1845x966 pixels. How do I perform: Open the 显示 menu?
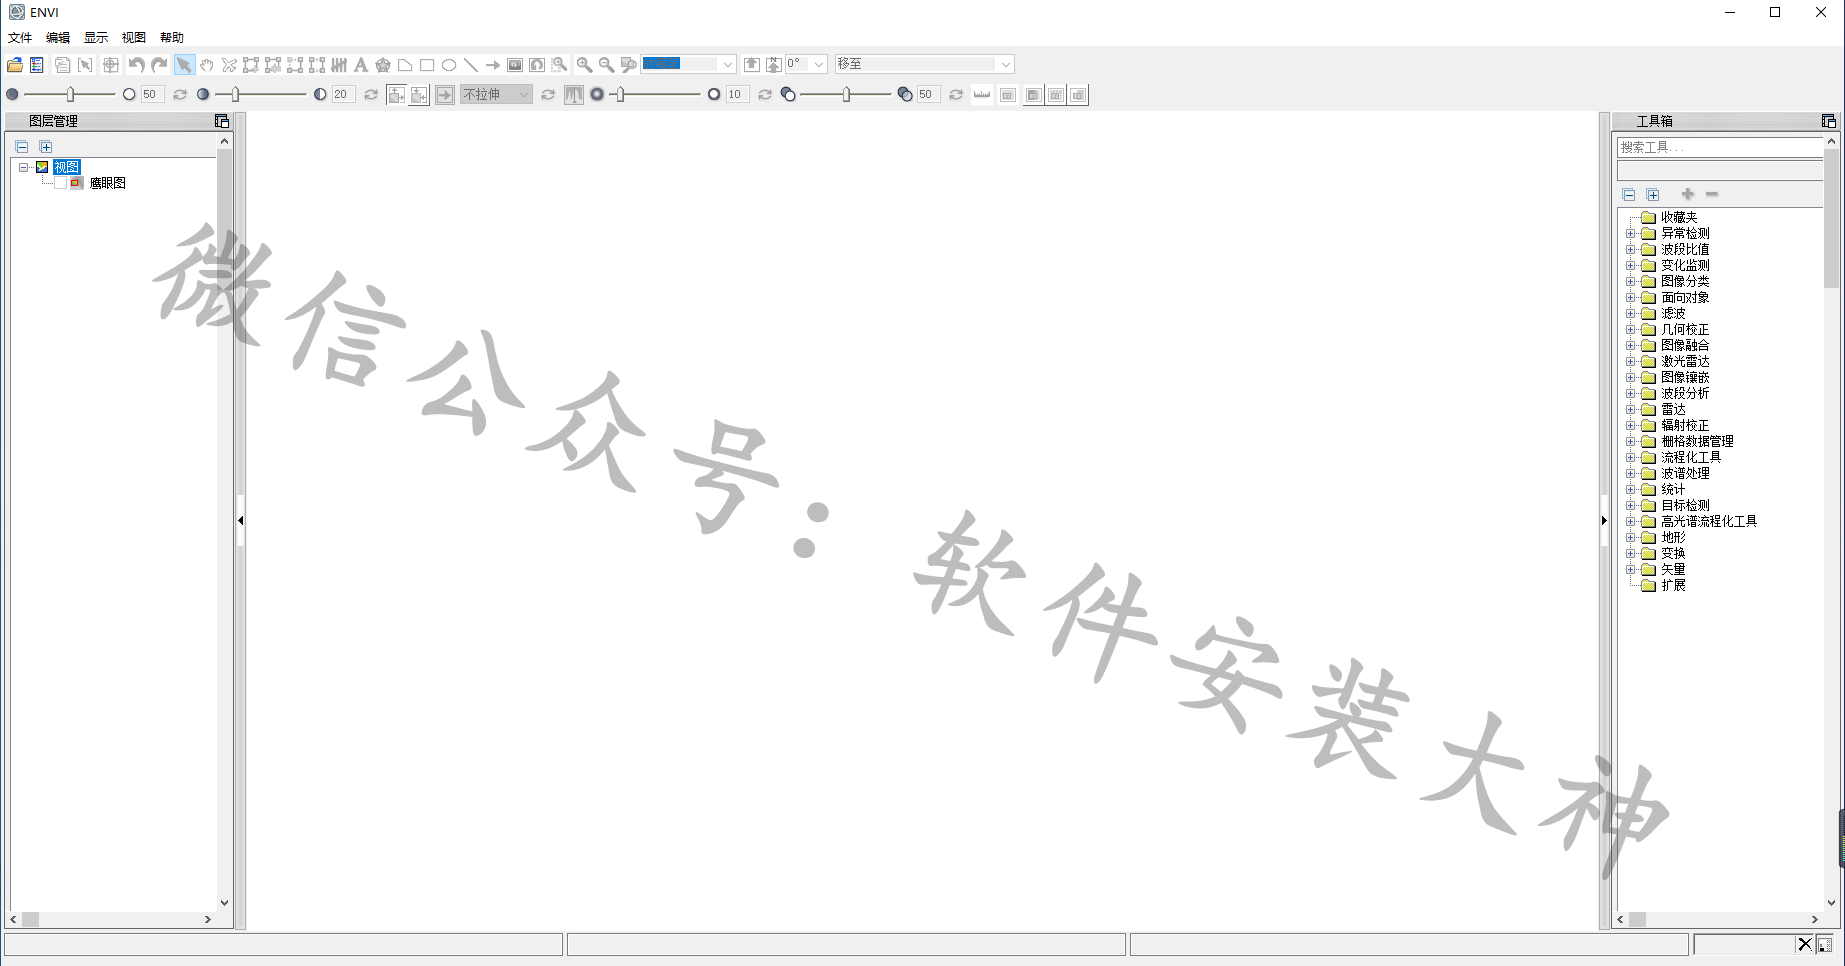point(96,38)
